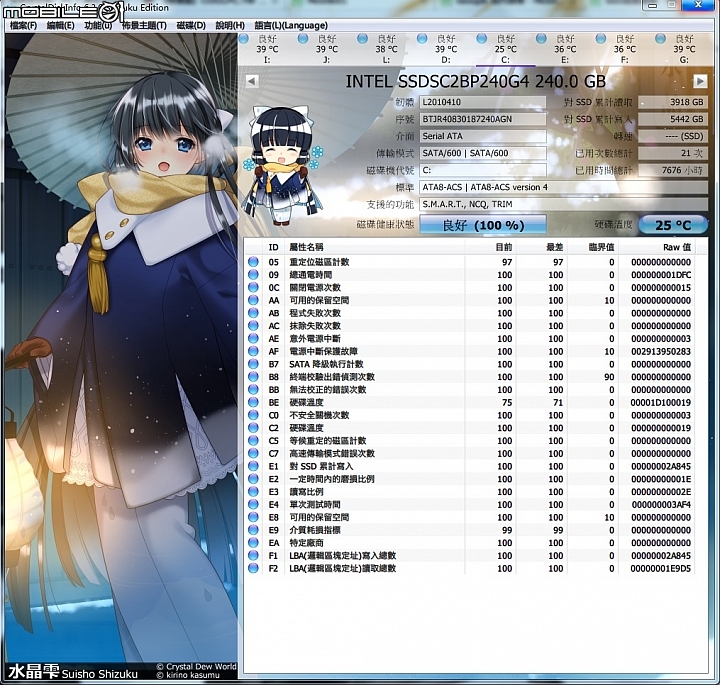Click raw value 0000001E9D5
720x685 pixels.
coord(661,568)
